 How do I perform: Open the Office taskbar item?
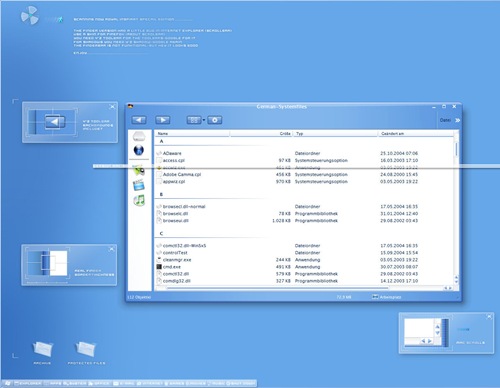[99, 383]
